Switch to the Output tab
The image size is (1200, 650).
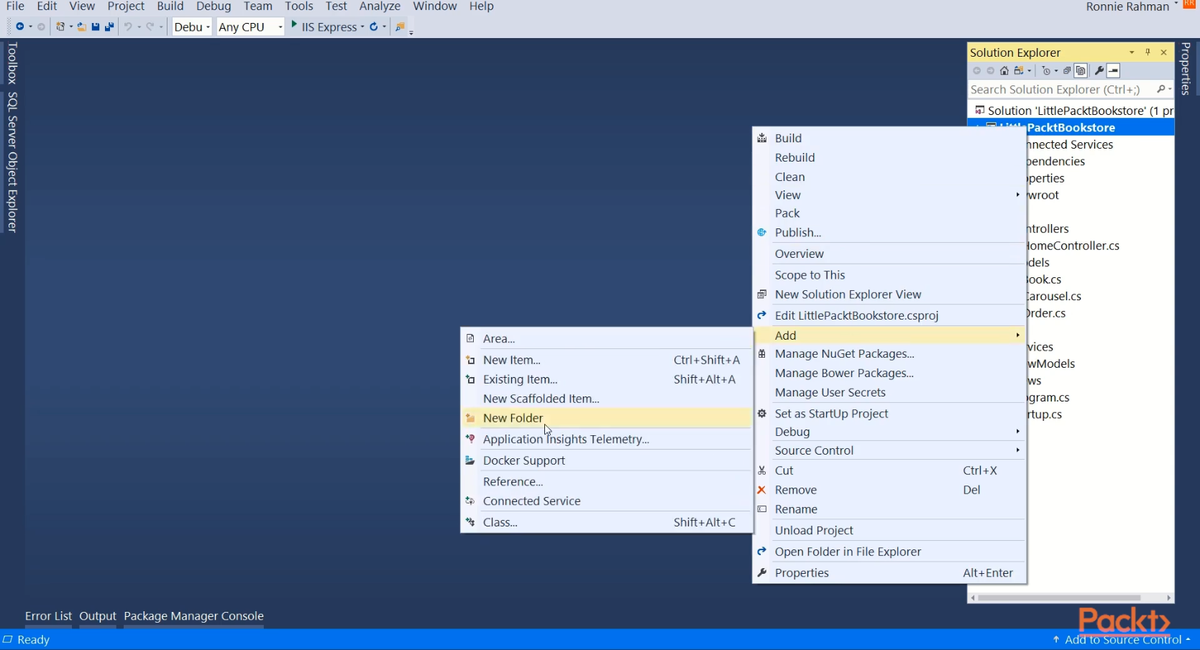(x=98, y=616)
